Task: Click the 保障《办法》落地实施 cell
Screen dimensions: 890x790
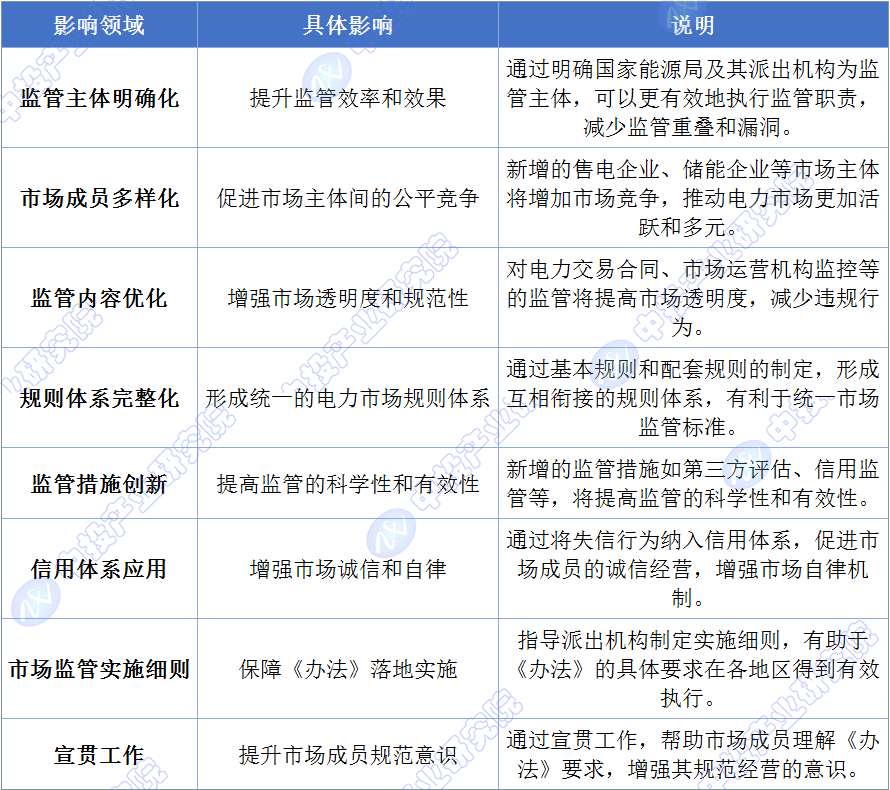Action: coord(348,669)
